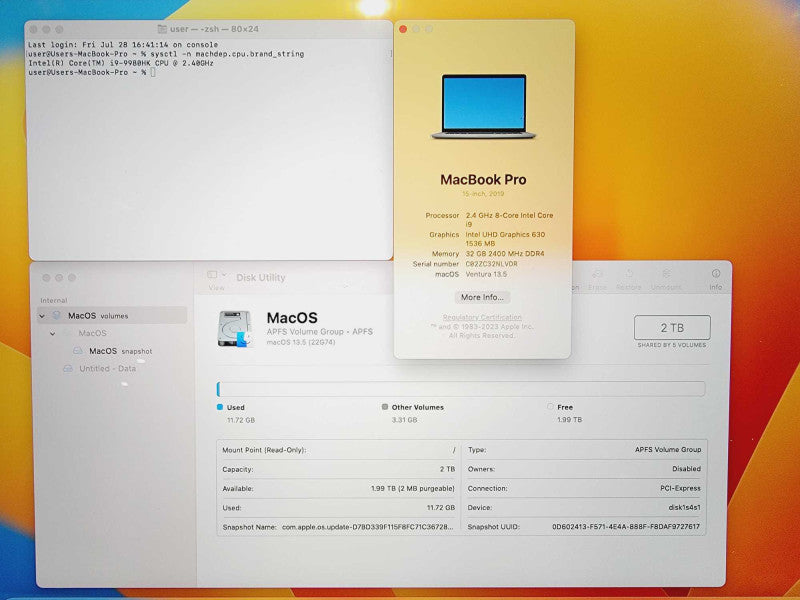
Task: Click the disk icon beside MacOS snapshot
Action: tap(78, 351)
